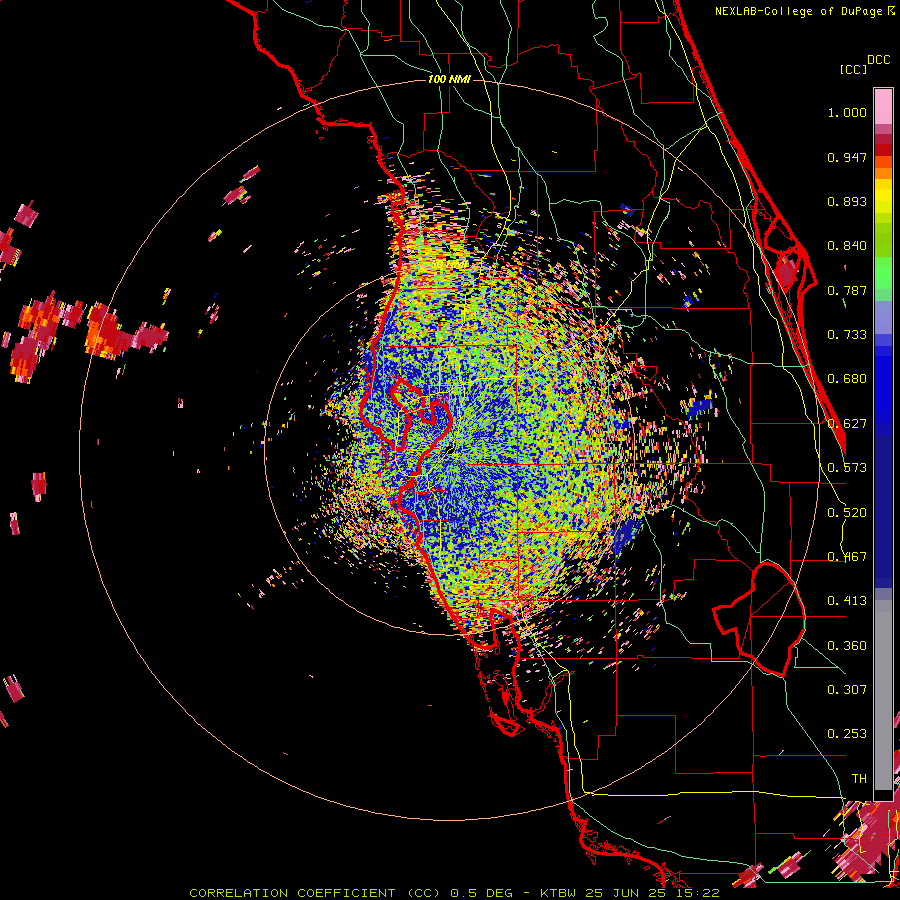The image size is (900, 900).
Task: Pick the gray segment of color bar
Action: (x=883, y=695)
